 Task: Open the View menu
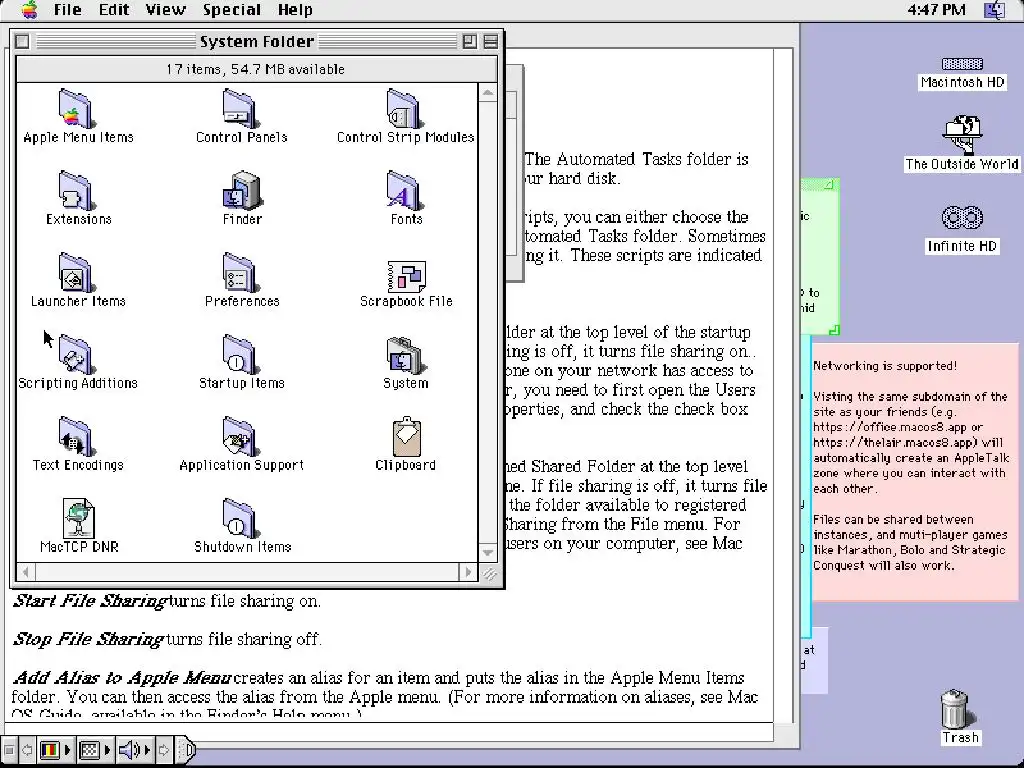click(165, 10)
